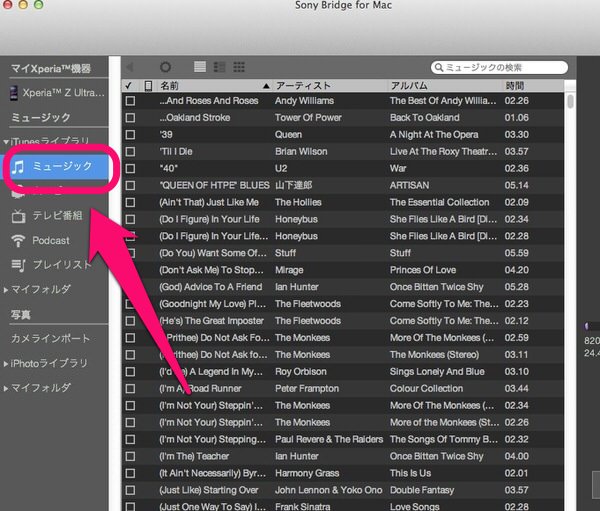Click the ミュージックの検索 search field

[x=499, y=67]
